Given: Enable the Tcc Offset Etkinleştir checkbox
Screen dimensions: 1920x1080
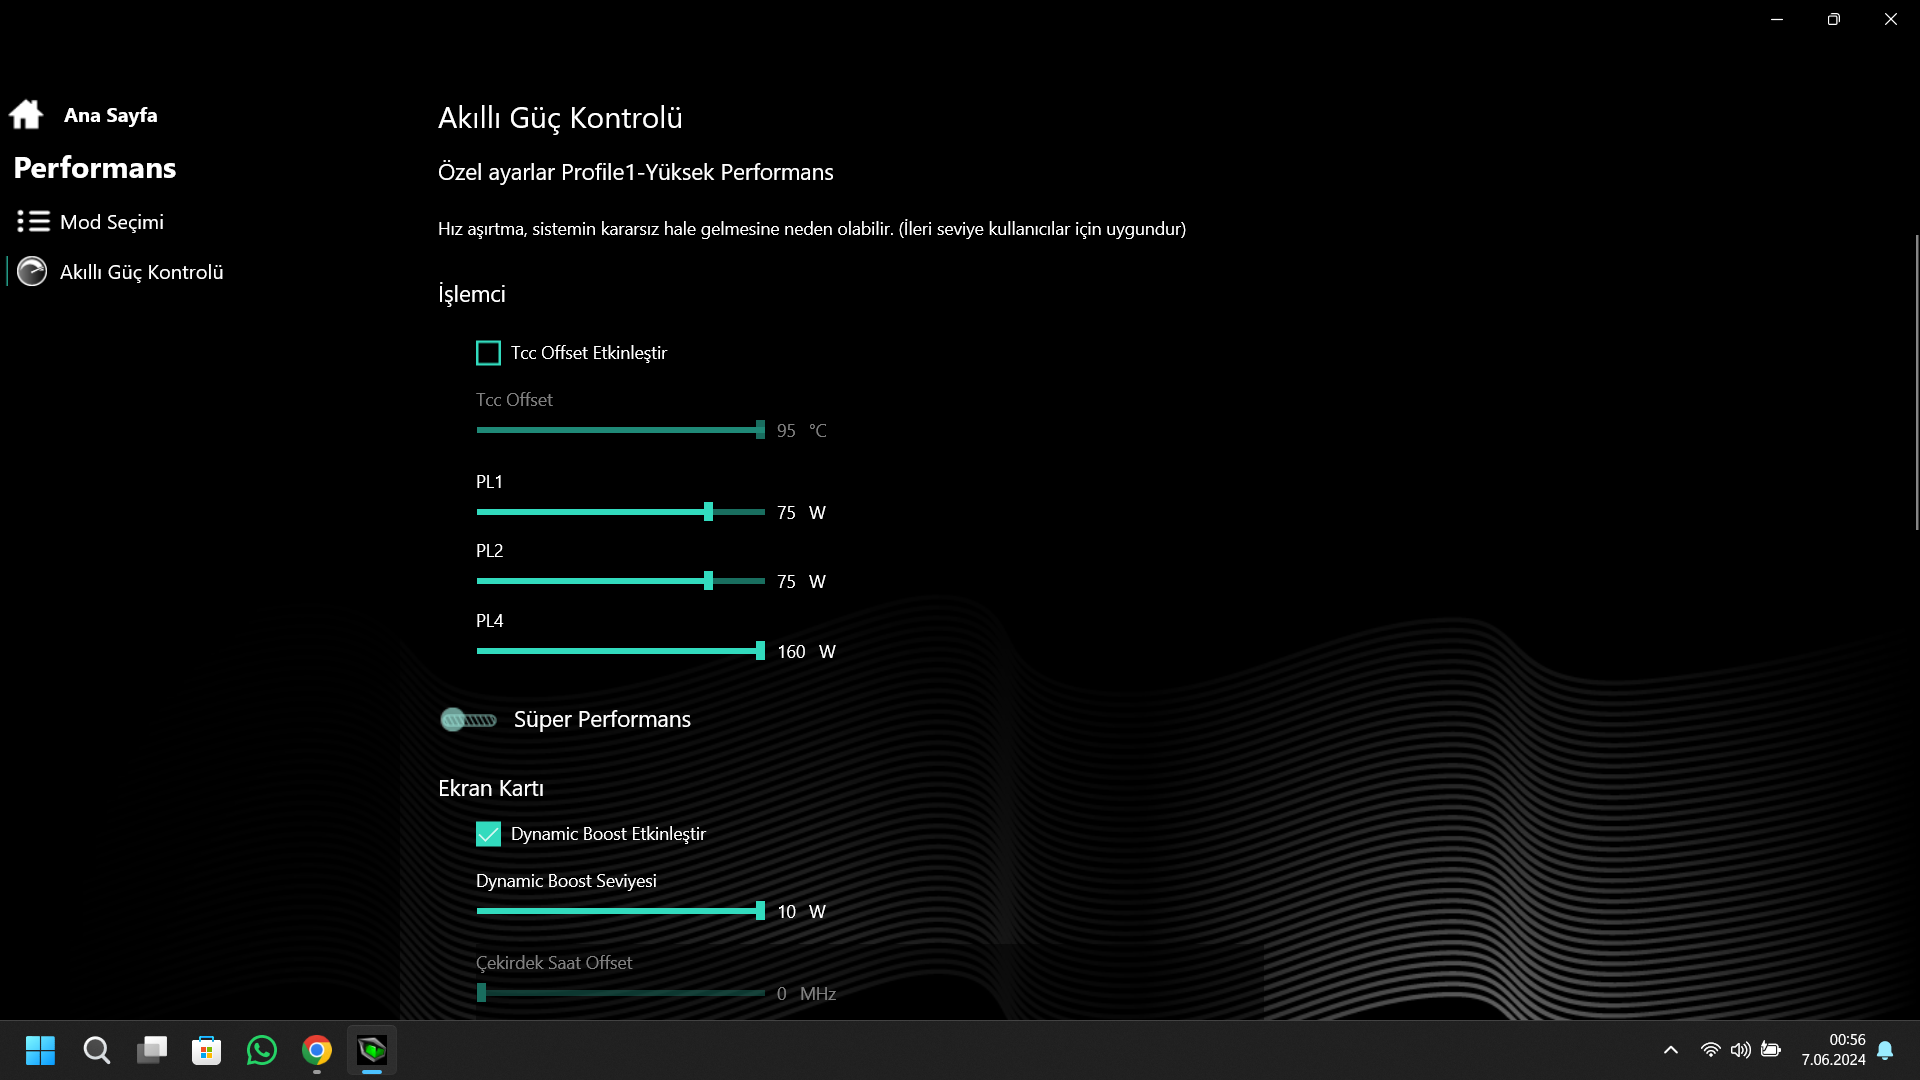Looking at the screenshot, I should (x=488, y=353).
